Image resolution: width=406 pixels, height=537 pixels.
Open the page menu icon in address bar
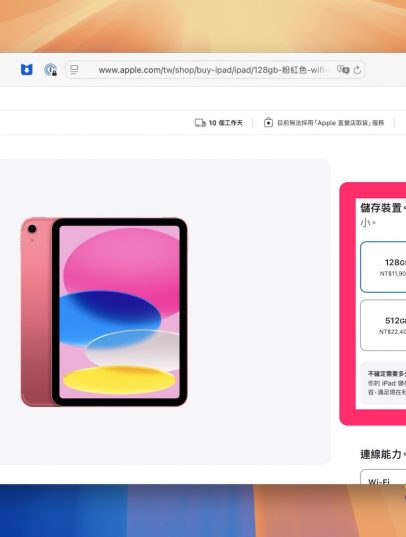point(74,70)
